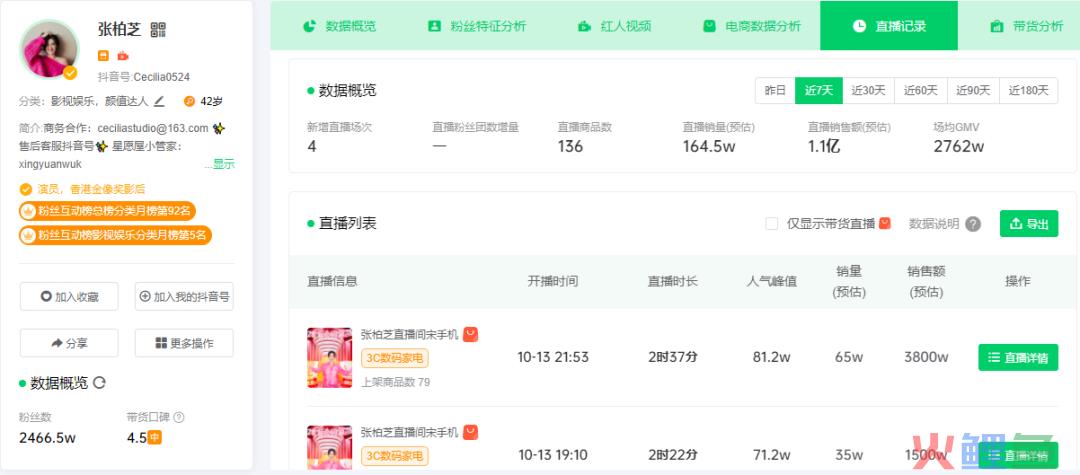Click the 销量(预估) column header
This screenshot has width=1080, height=475.
849,281
